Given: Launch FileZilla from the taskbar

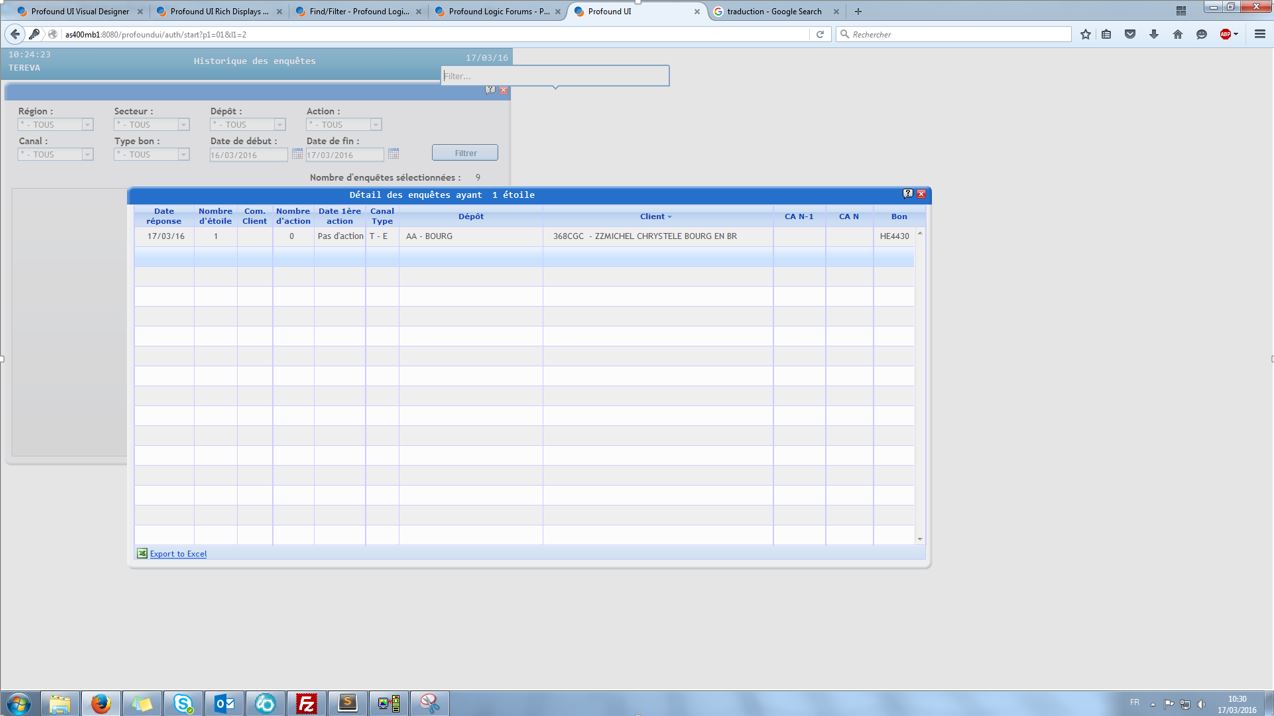Looking at the screenshot, I should 306,703.
